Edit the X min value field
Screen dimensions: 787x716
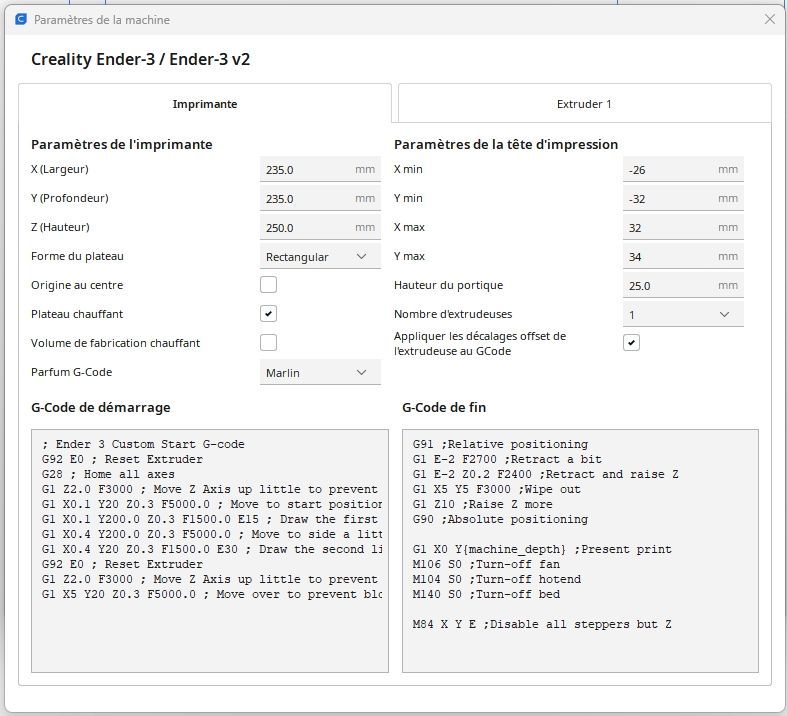(683, 170)
